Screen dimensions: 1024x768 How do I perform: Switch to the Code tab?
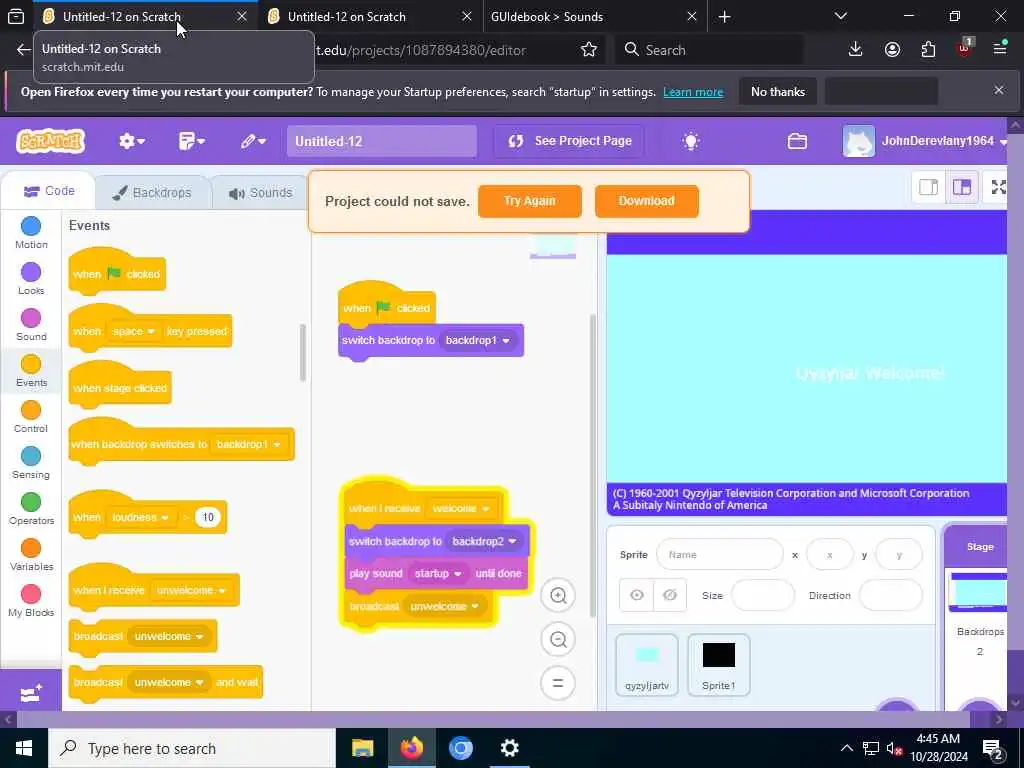point(49,191)
